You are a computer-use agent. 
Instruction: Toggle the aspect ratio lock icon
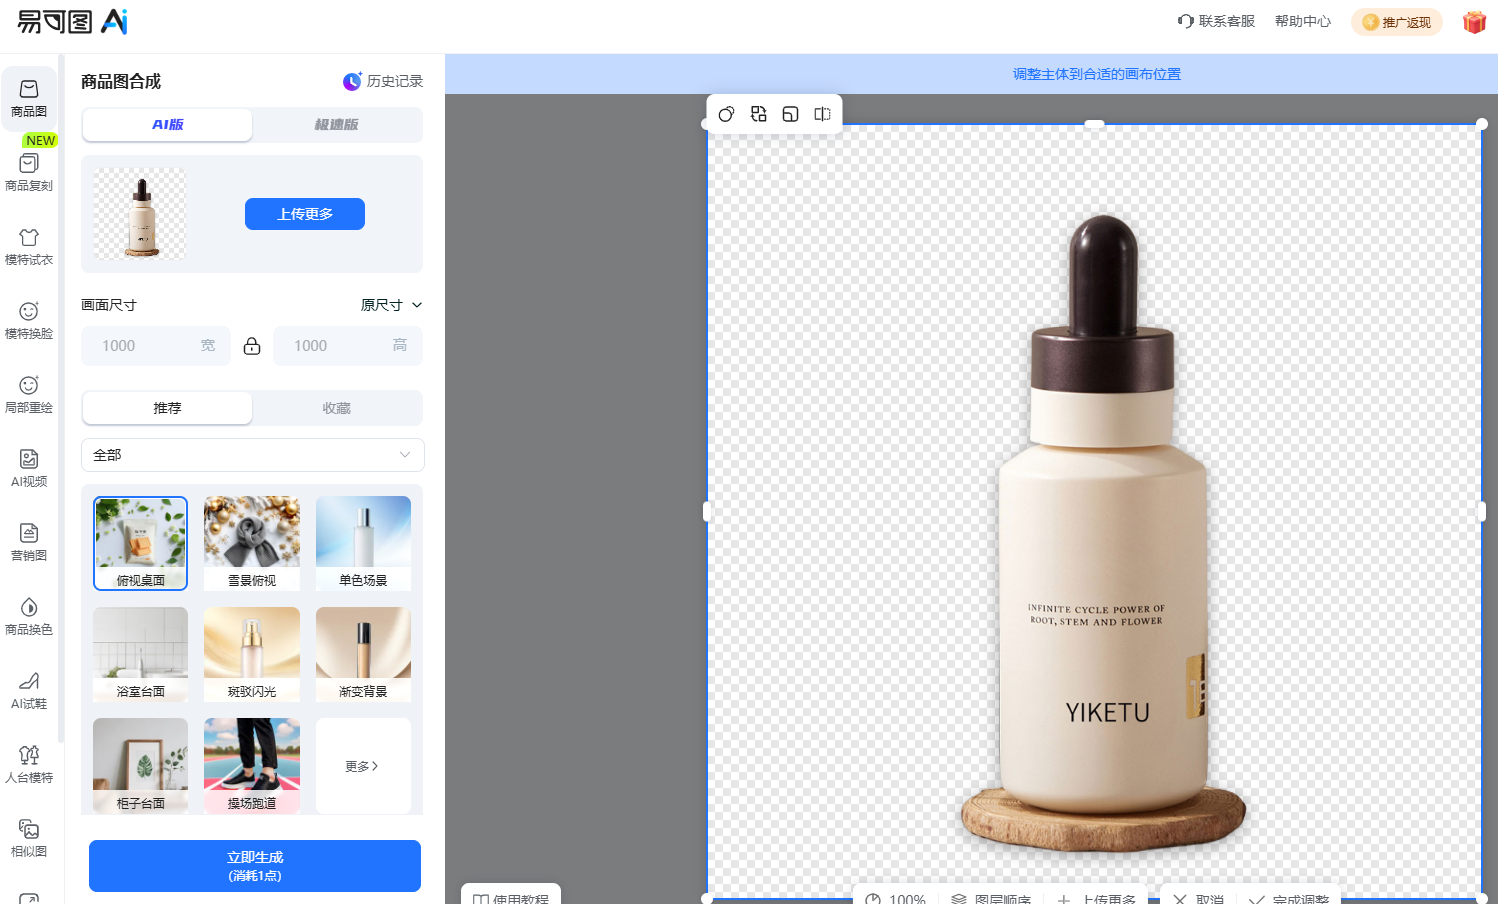(x=252, y=346)
